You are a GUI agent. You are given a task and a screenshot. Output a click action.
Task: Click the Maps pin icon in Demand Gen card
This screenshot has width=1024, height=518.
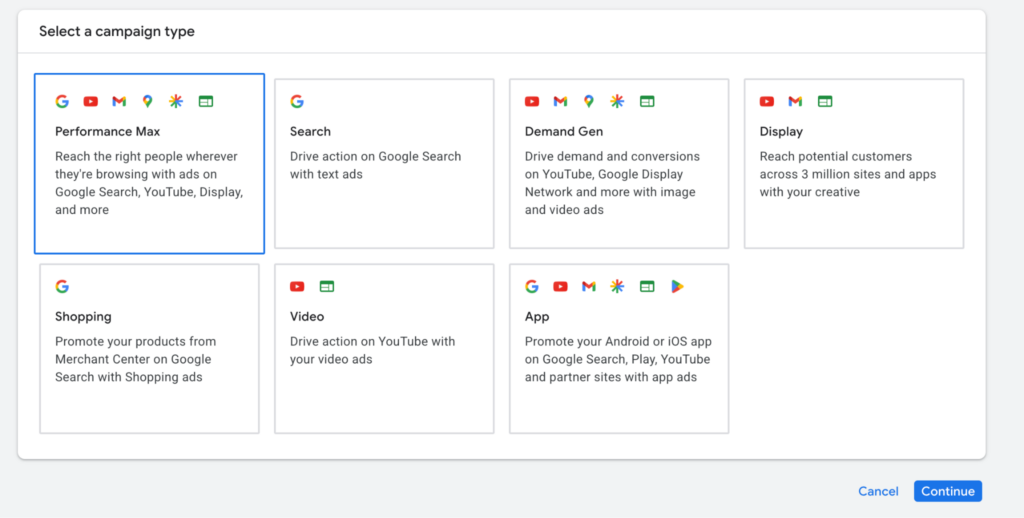(589, 101)
